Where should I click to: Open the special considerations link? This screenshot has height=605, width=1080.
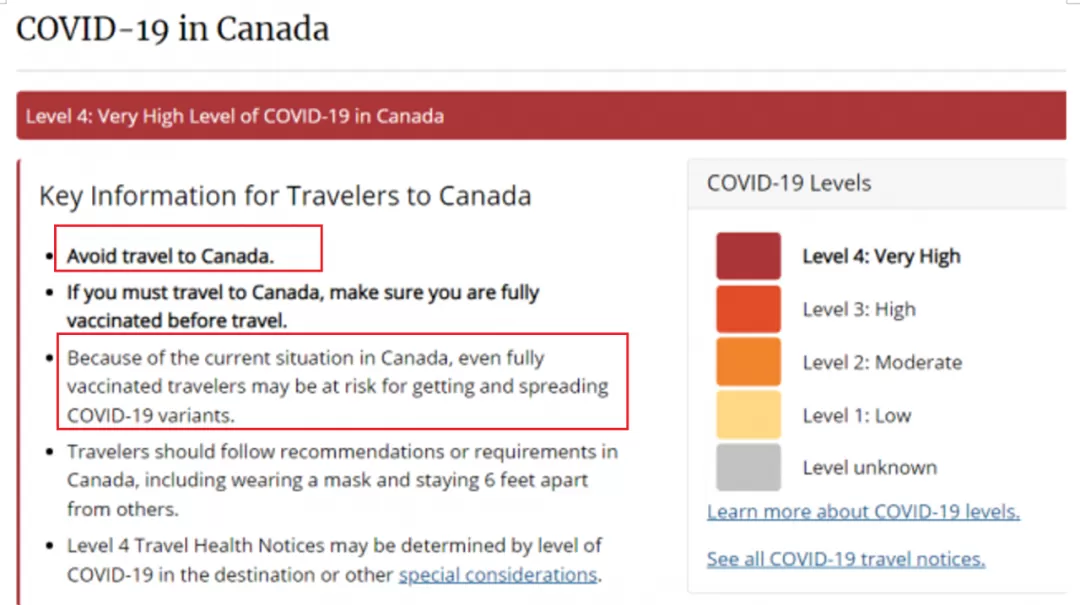click(498, 575)
